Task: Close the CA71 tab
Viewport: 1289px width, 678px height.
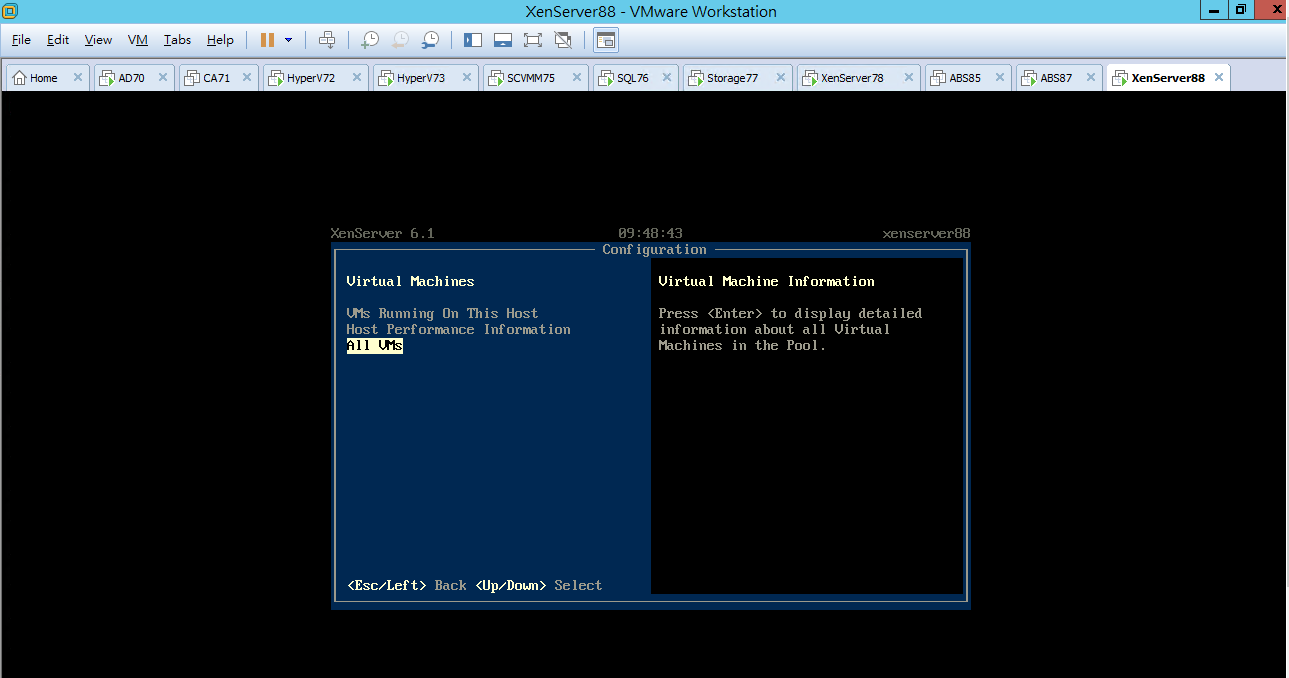Action: click(x=247, y=78)
